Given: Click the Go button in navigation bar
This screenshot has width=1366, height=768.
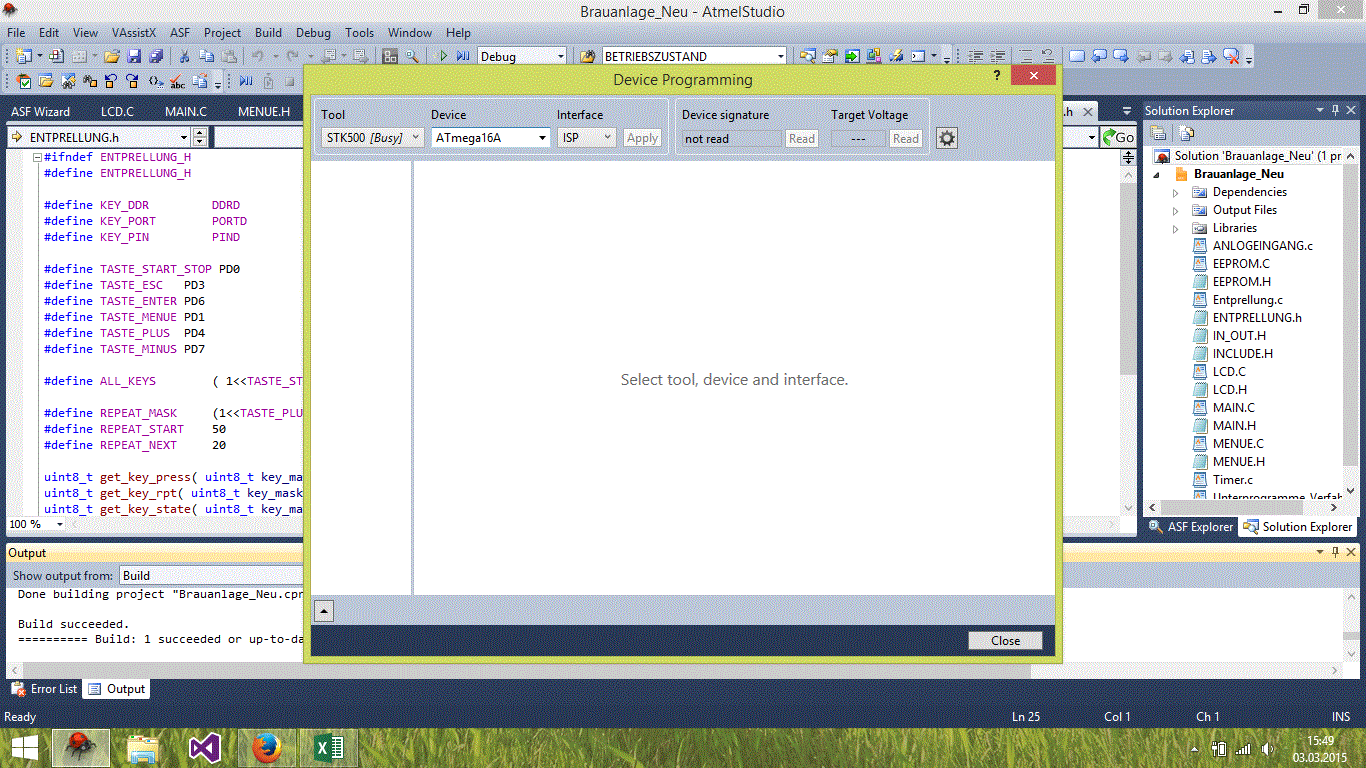Looking at the screenshot, I should tap(1118, 137).
